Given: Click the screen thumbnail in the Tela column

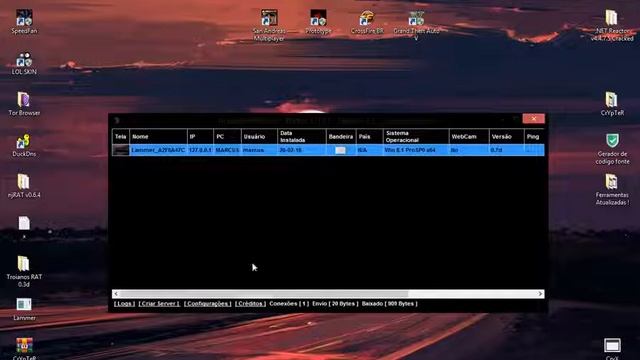Looking at the screenshot, I should tap(121, 150).
